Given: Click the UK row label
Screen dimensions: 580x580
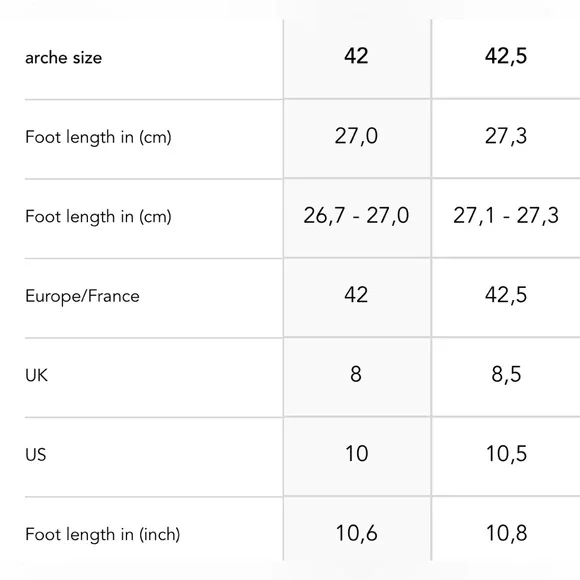Looking at the screenshot, I should (36, 375).
